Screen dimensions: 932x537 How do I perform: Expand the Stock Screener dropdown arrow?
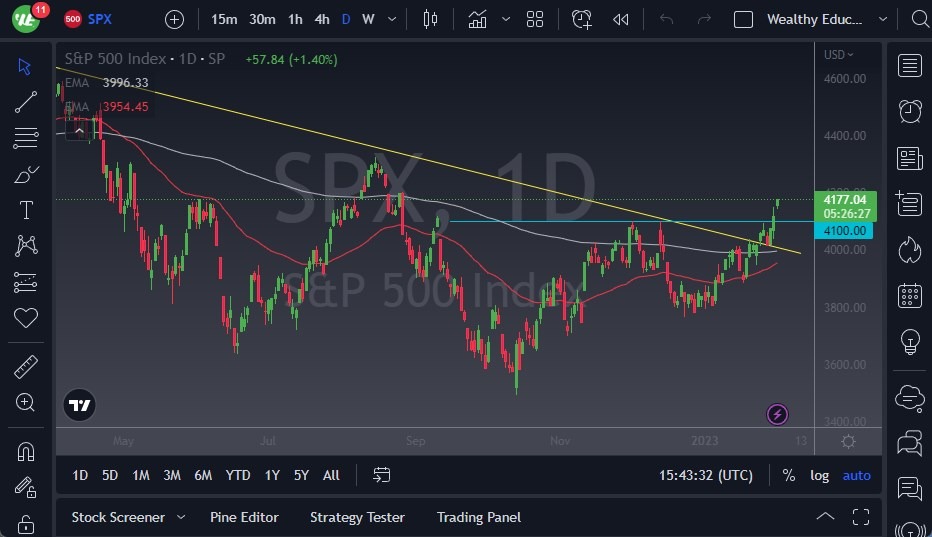[x=181, y=517]
